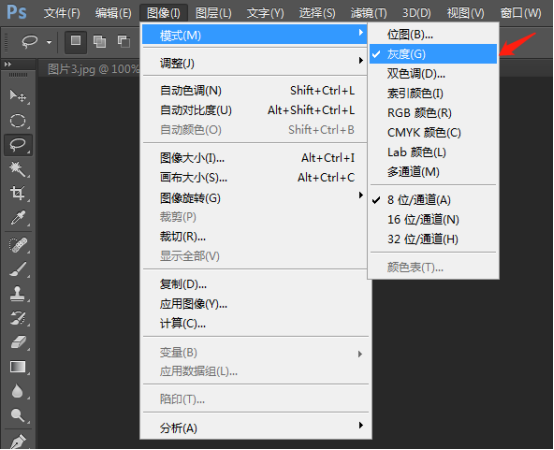Image resolution: width=554 pixels, height=450 pixels.
Task: Expand the toolbox double-arrow toggle
Action: click(8, 64)
